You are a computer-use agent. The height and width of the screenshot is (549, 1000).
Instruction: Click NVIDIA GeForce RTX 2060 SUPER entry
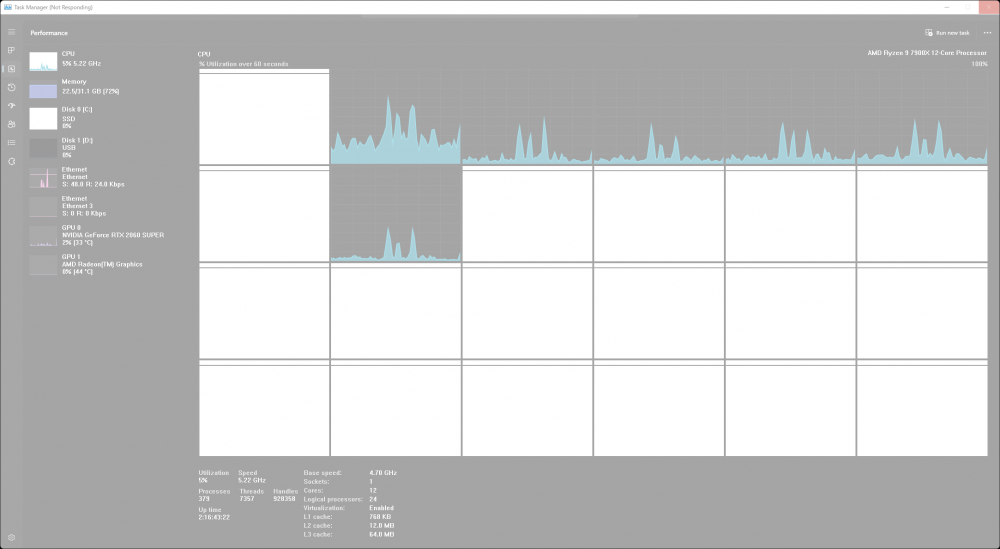[113, 235]
